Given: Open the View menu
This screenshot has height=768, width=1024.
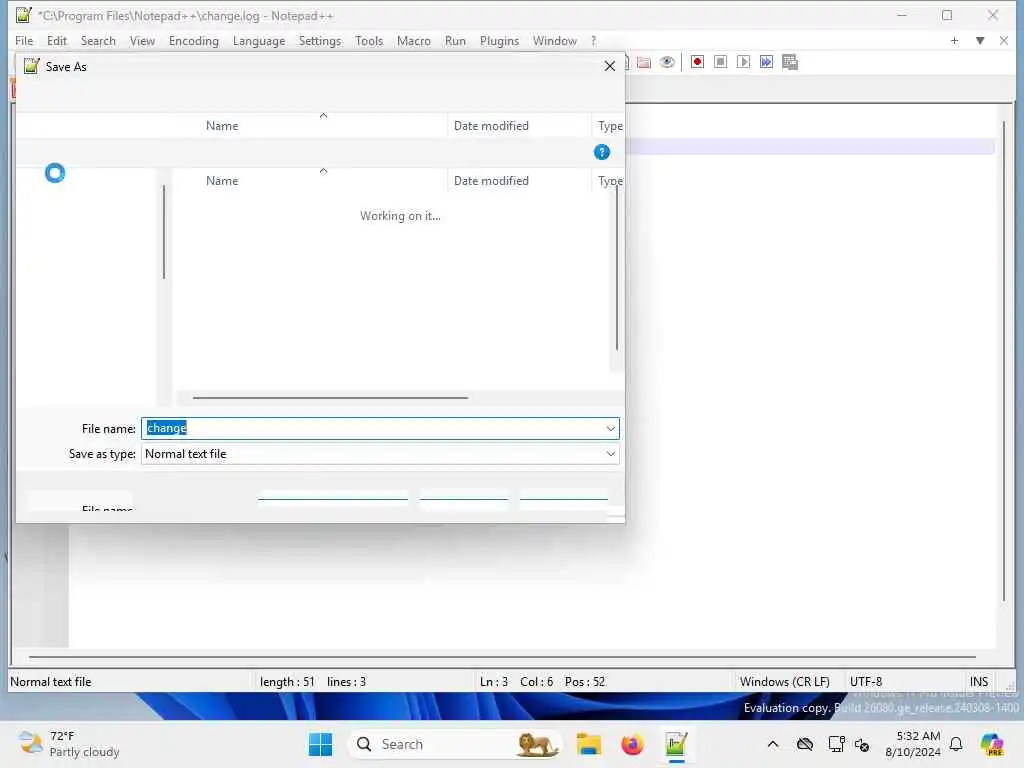Looking at the screenshot, I should coord(142,40).
